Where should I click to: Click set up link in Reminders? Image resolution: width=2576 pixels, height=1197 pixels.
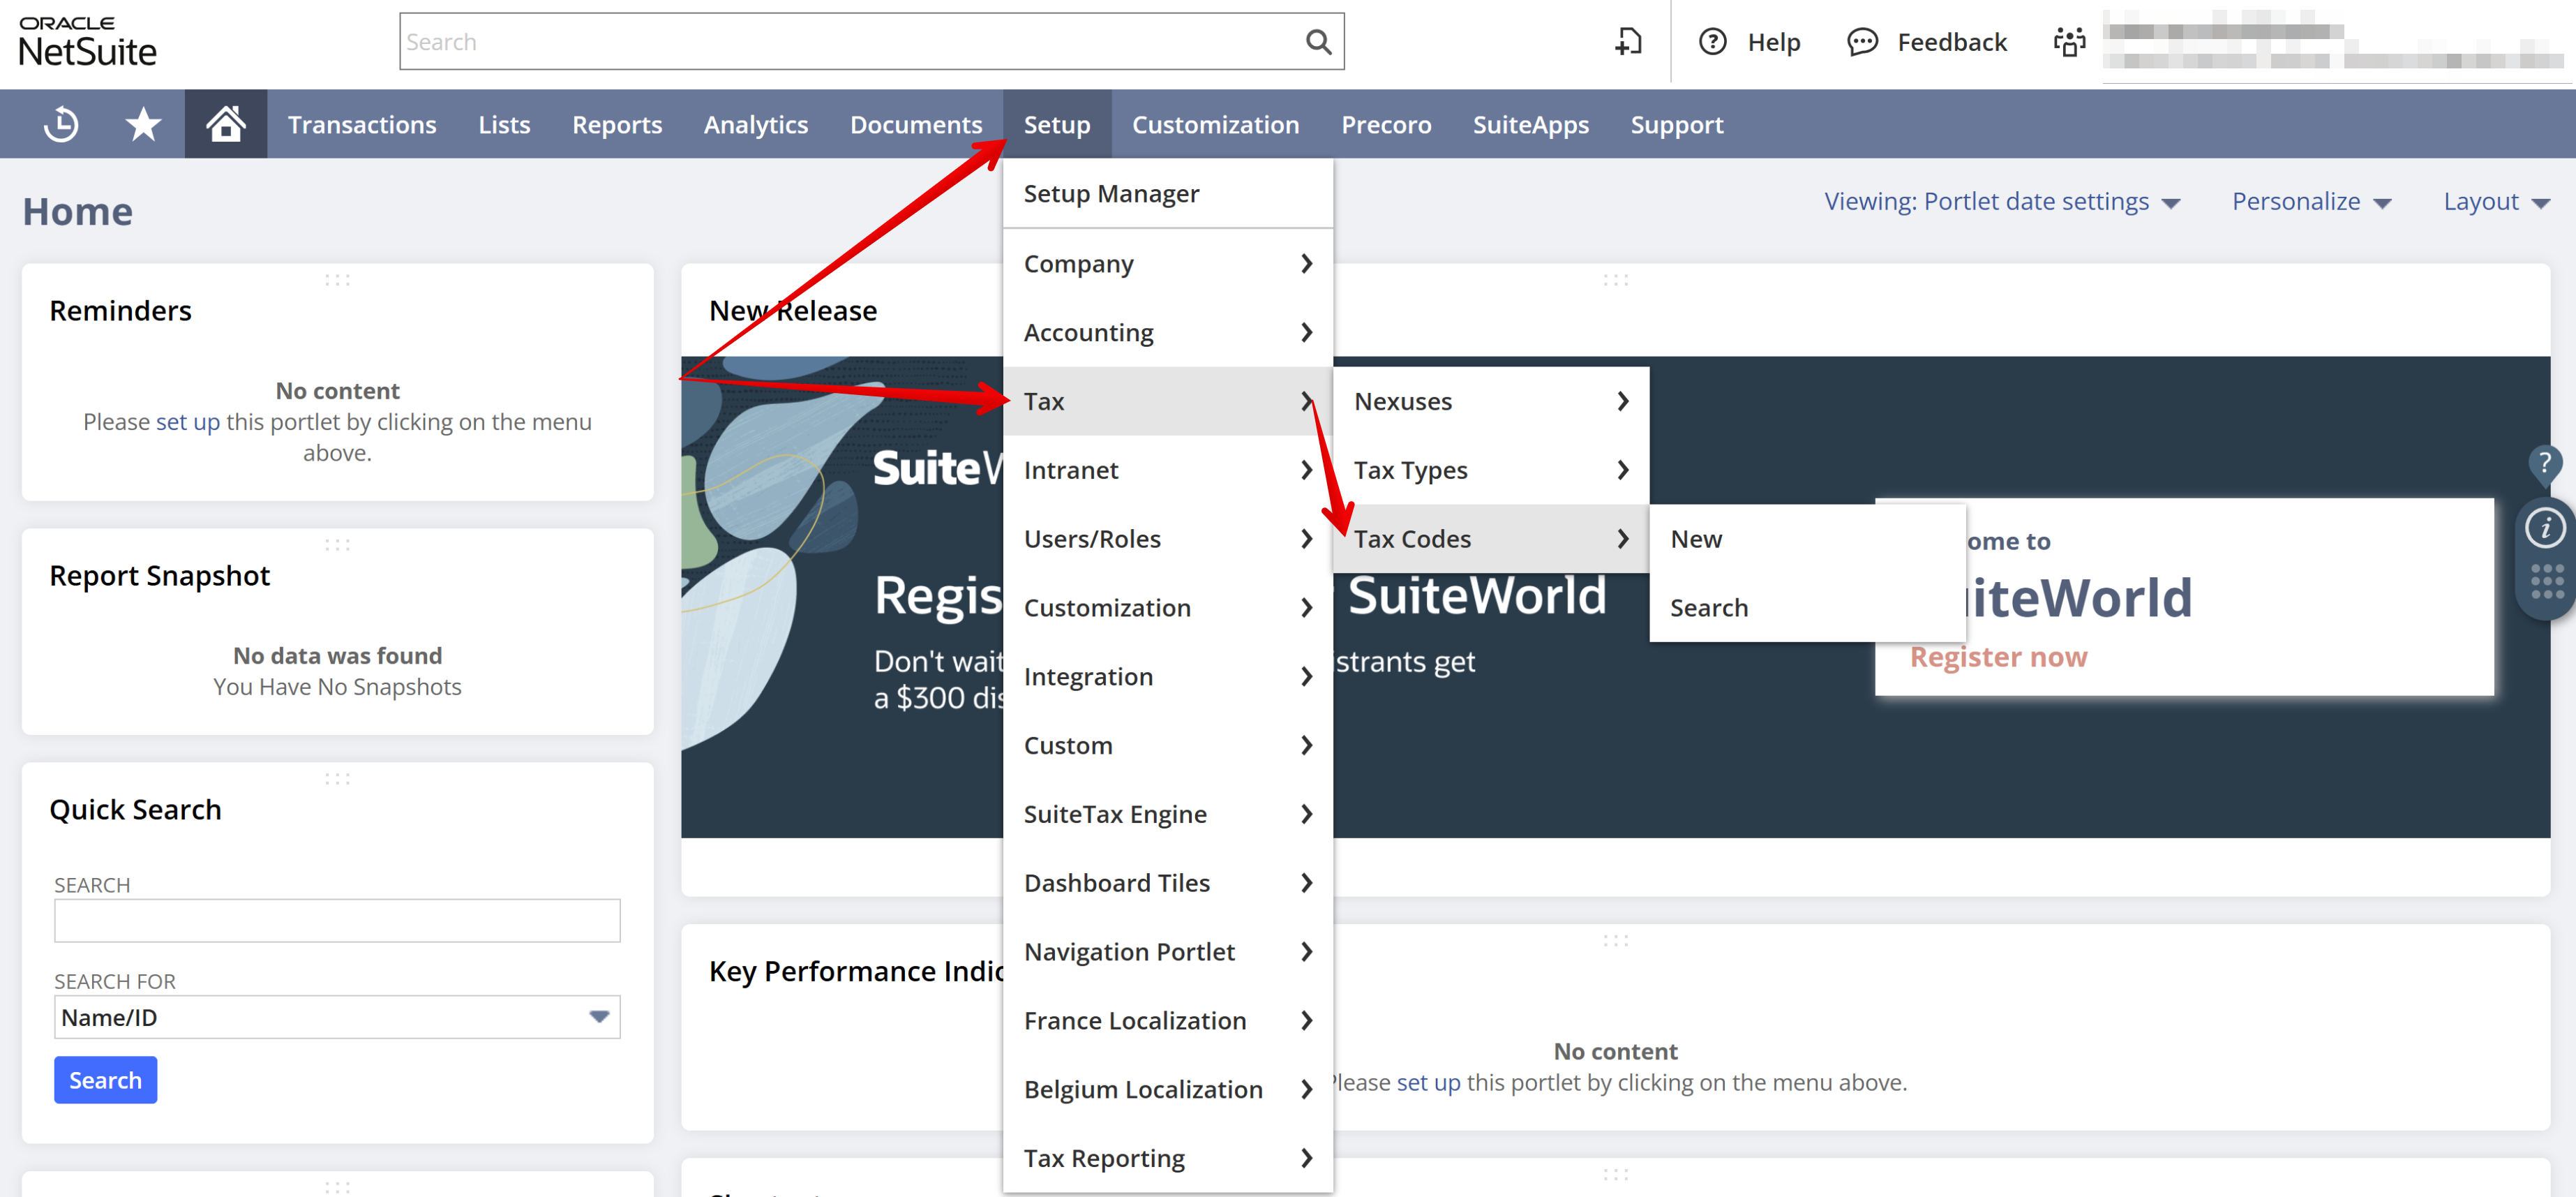click(188, 423)
